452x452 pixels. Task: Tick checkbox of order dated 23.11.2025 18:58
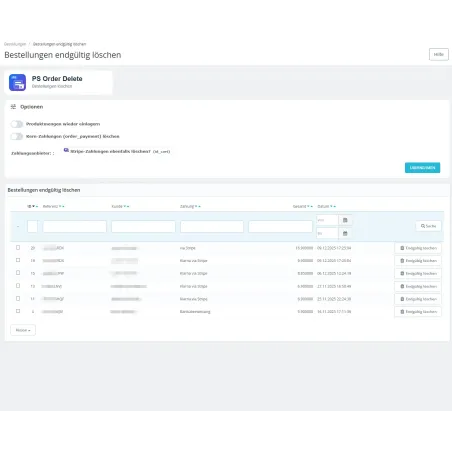[x=18, y=286]
